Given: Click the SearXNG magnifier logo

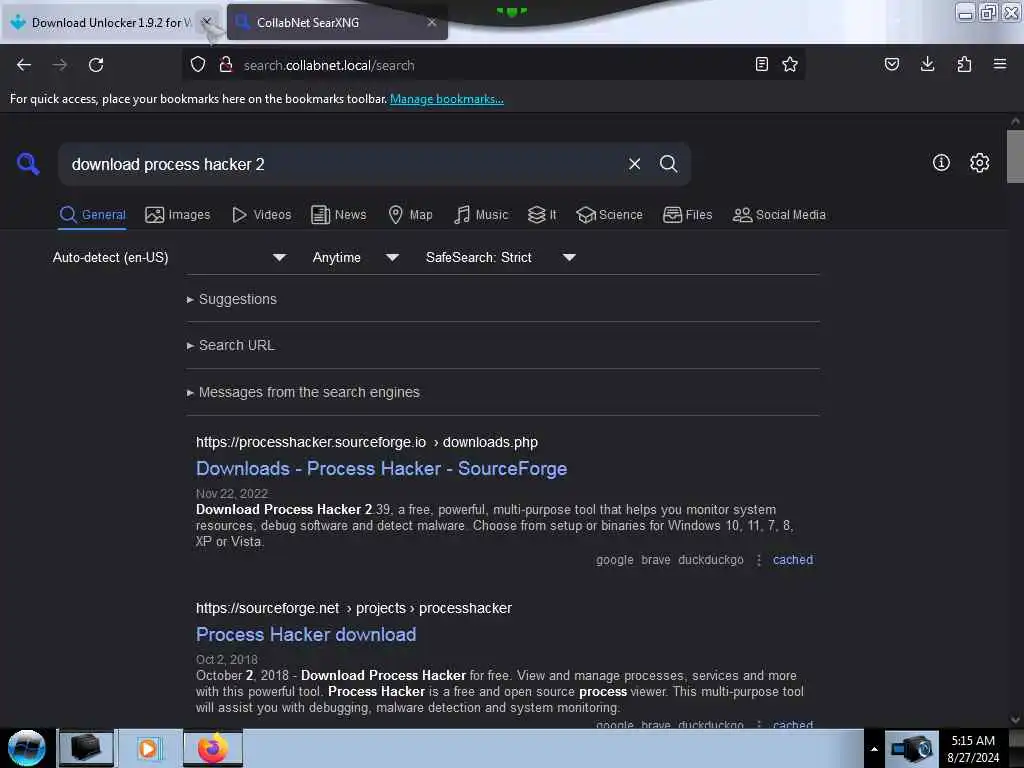Looking at the screenshot, I should (28, 163).
